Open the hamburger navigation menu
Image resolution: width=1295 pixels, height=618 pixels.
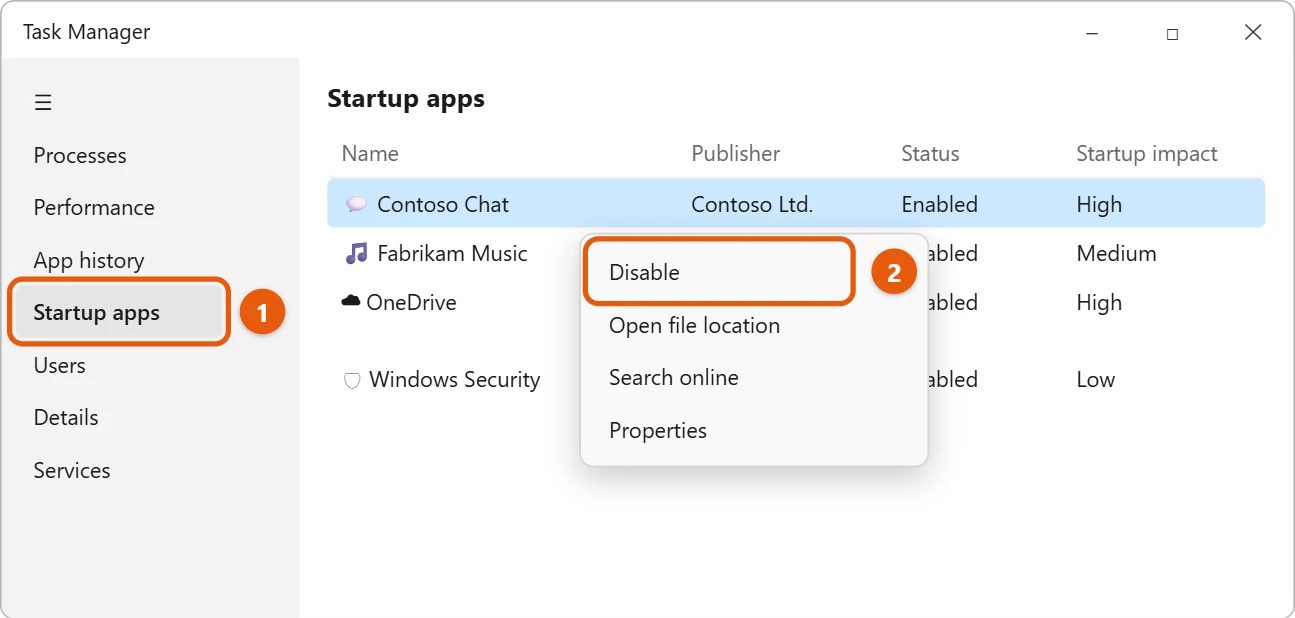(x=43, y=102)
